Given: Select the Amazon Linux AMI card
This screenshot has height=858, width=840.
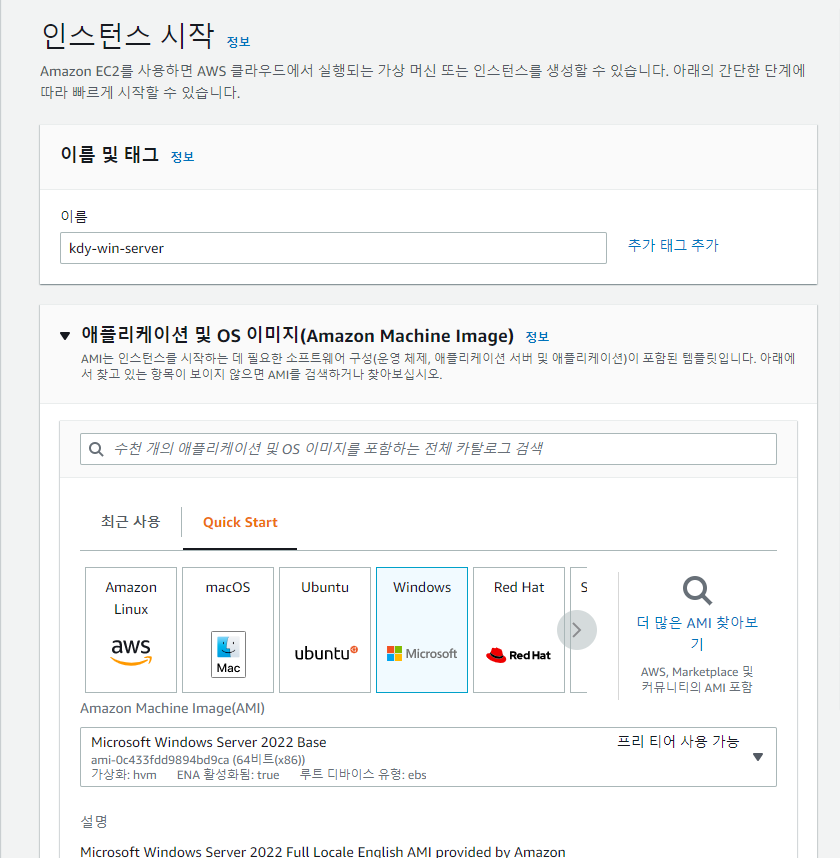Looking at the screenshot, I should (131, 630).
